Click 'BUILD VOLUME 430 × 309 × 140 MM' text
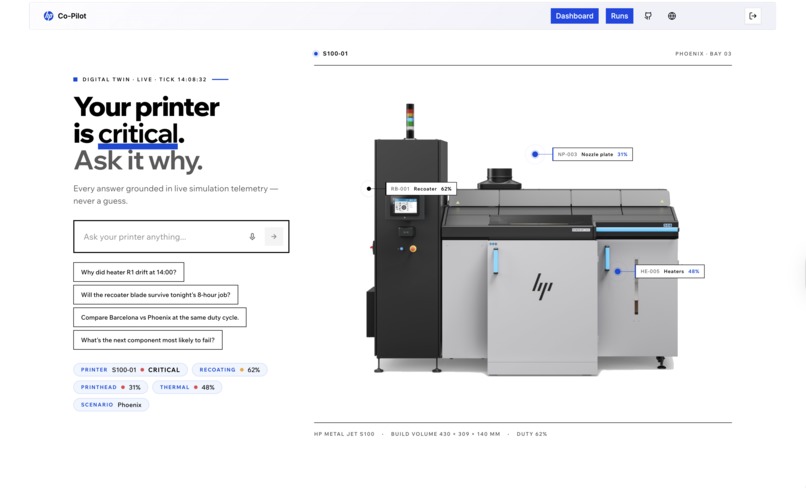Viewport: 806px width, 488px height. [445, 434]
